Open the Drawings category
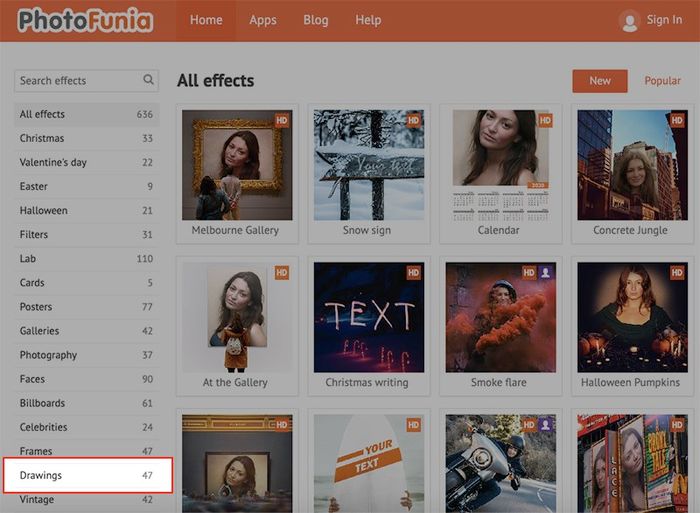 (x=88, y=475)
